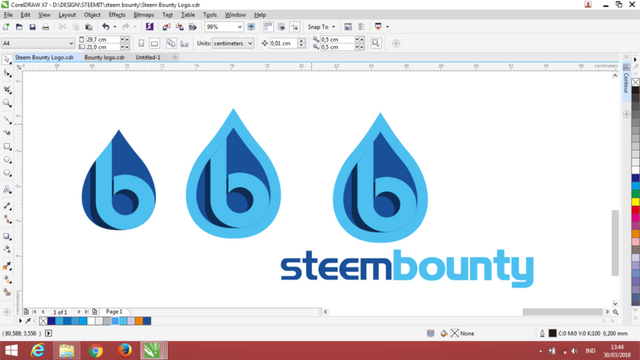Open the A4 page size dropdown
The height and width of the screenshot is (360, 640).
pos(71,43)
